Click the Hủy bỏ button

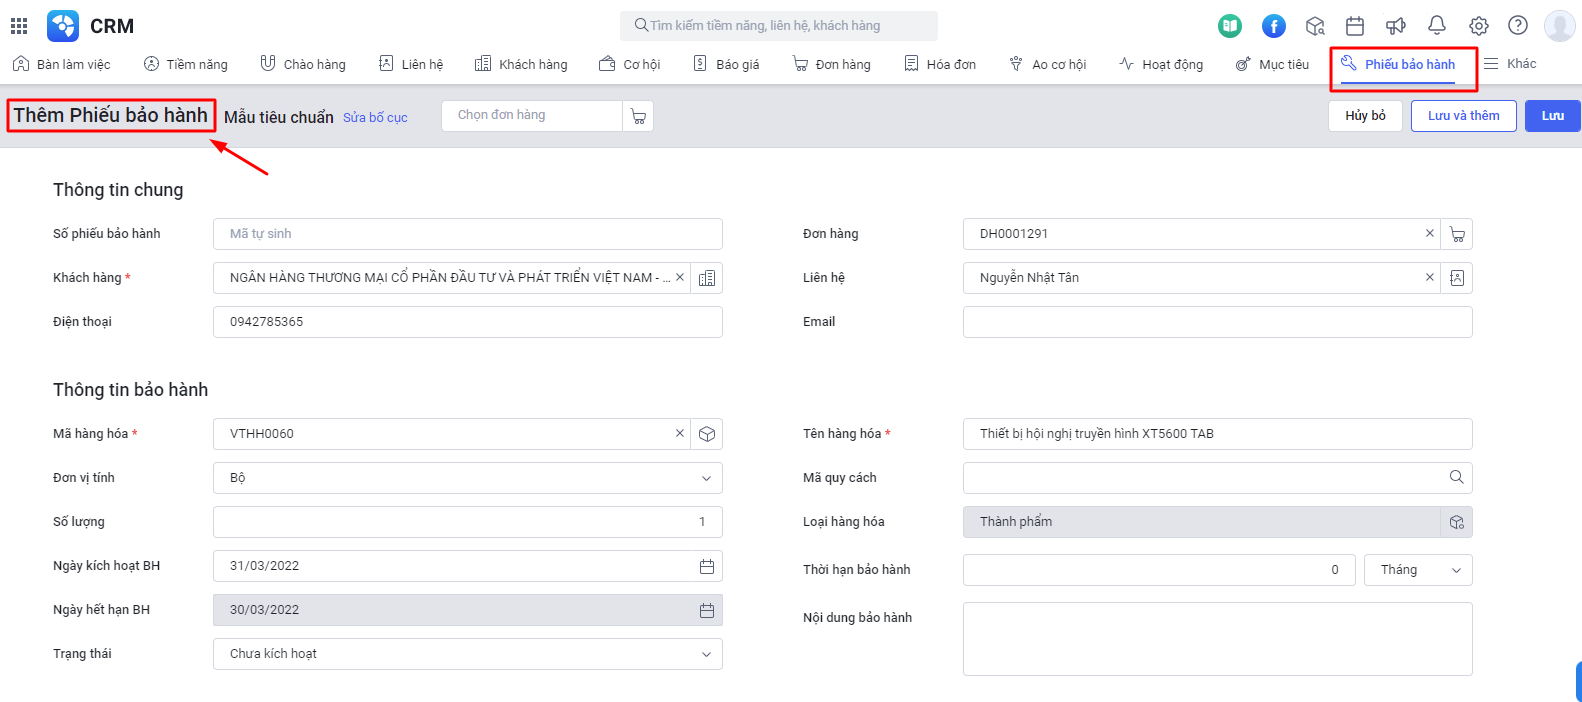[x=1365, y=116]
